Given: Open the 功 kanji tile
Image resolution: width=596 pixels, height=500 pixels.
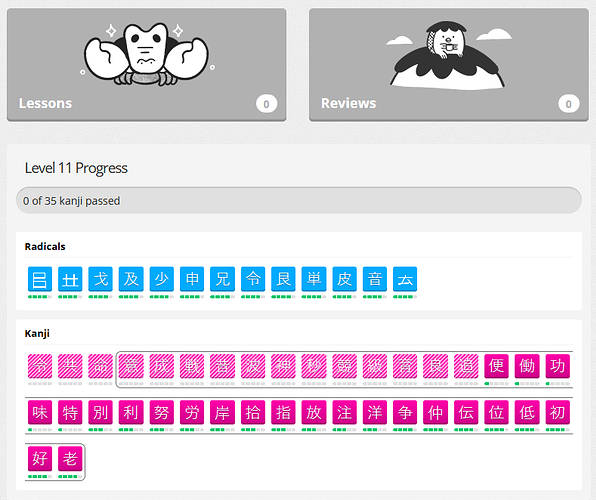Looking at the screenshot, I should [x=558, y=366].
